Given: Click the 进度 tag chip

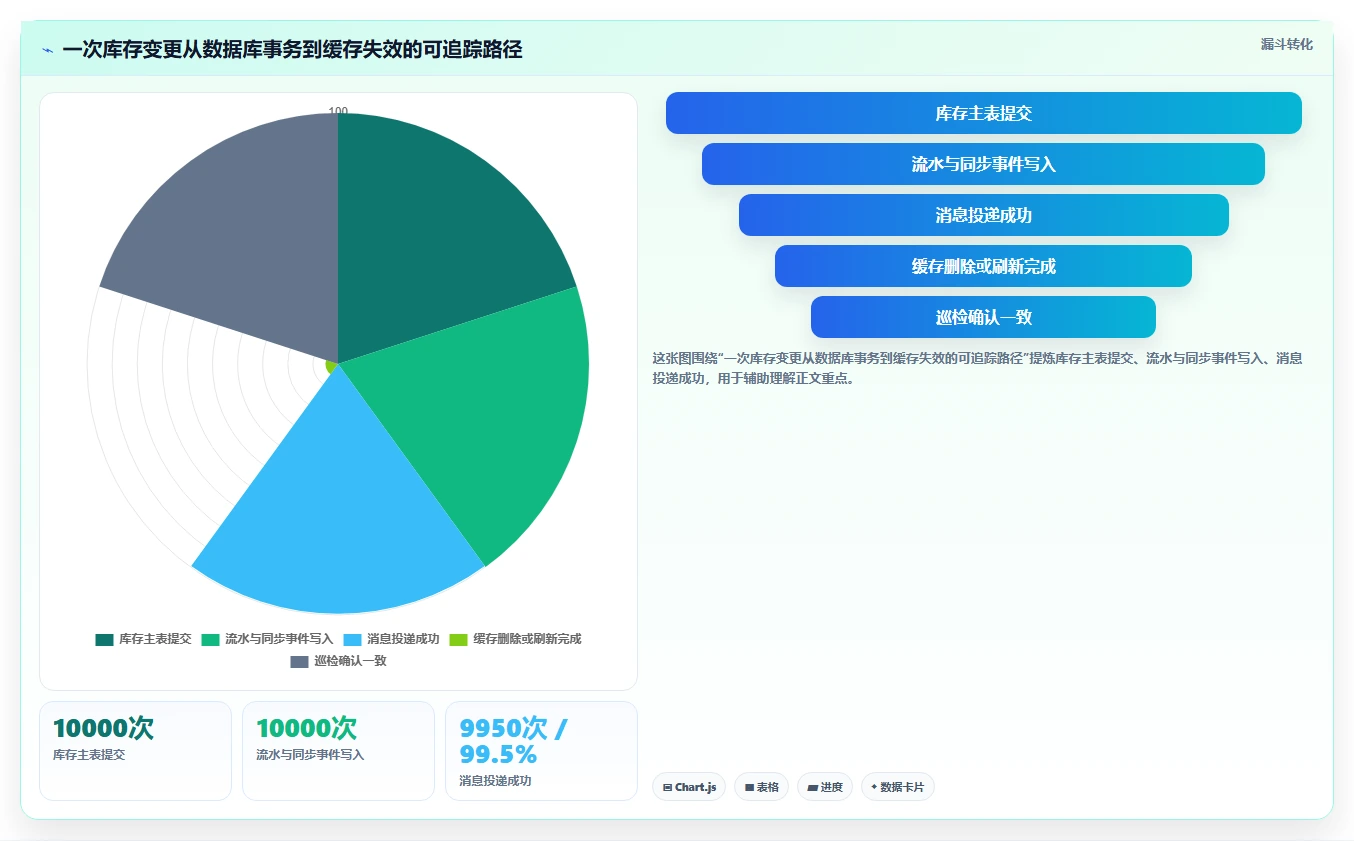Looking at the screenshot, I should tap(825, 787).
